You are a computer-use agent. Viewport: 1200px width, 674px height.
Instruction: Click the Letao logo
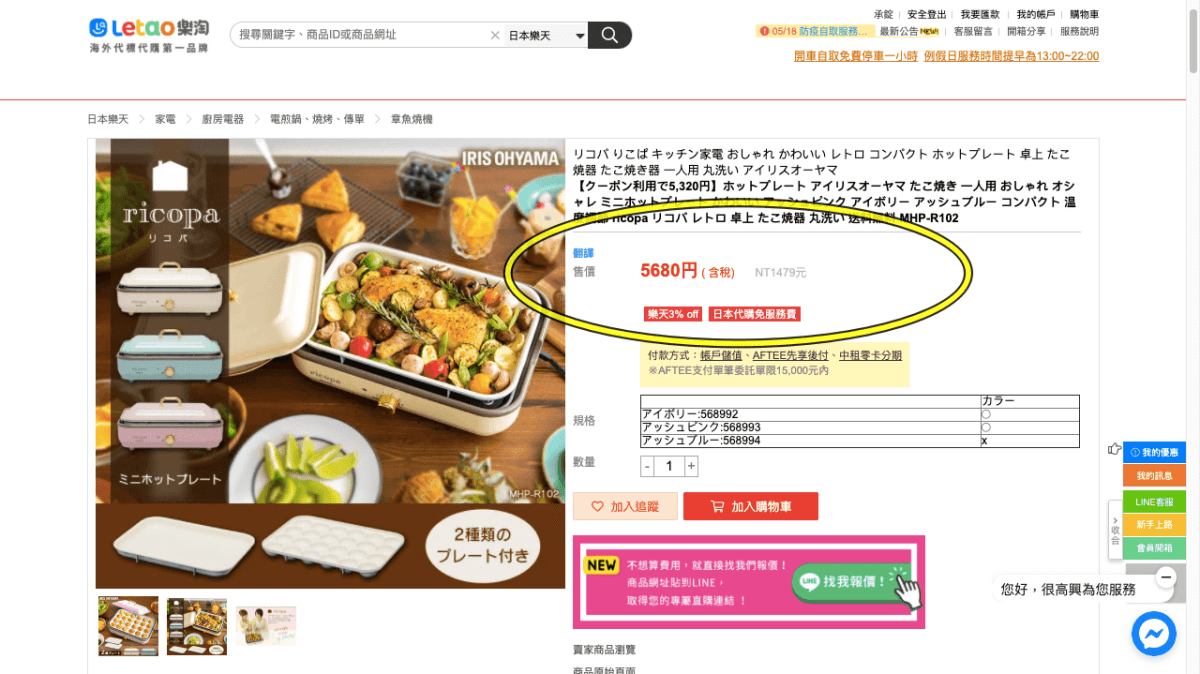(x=147, y=35)
